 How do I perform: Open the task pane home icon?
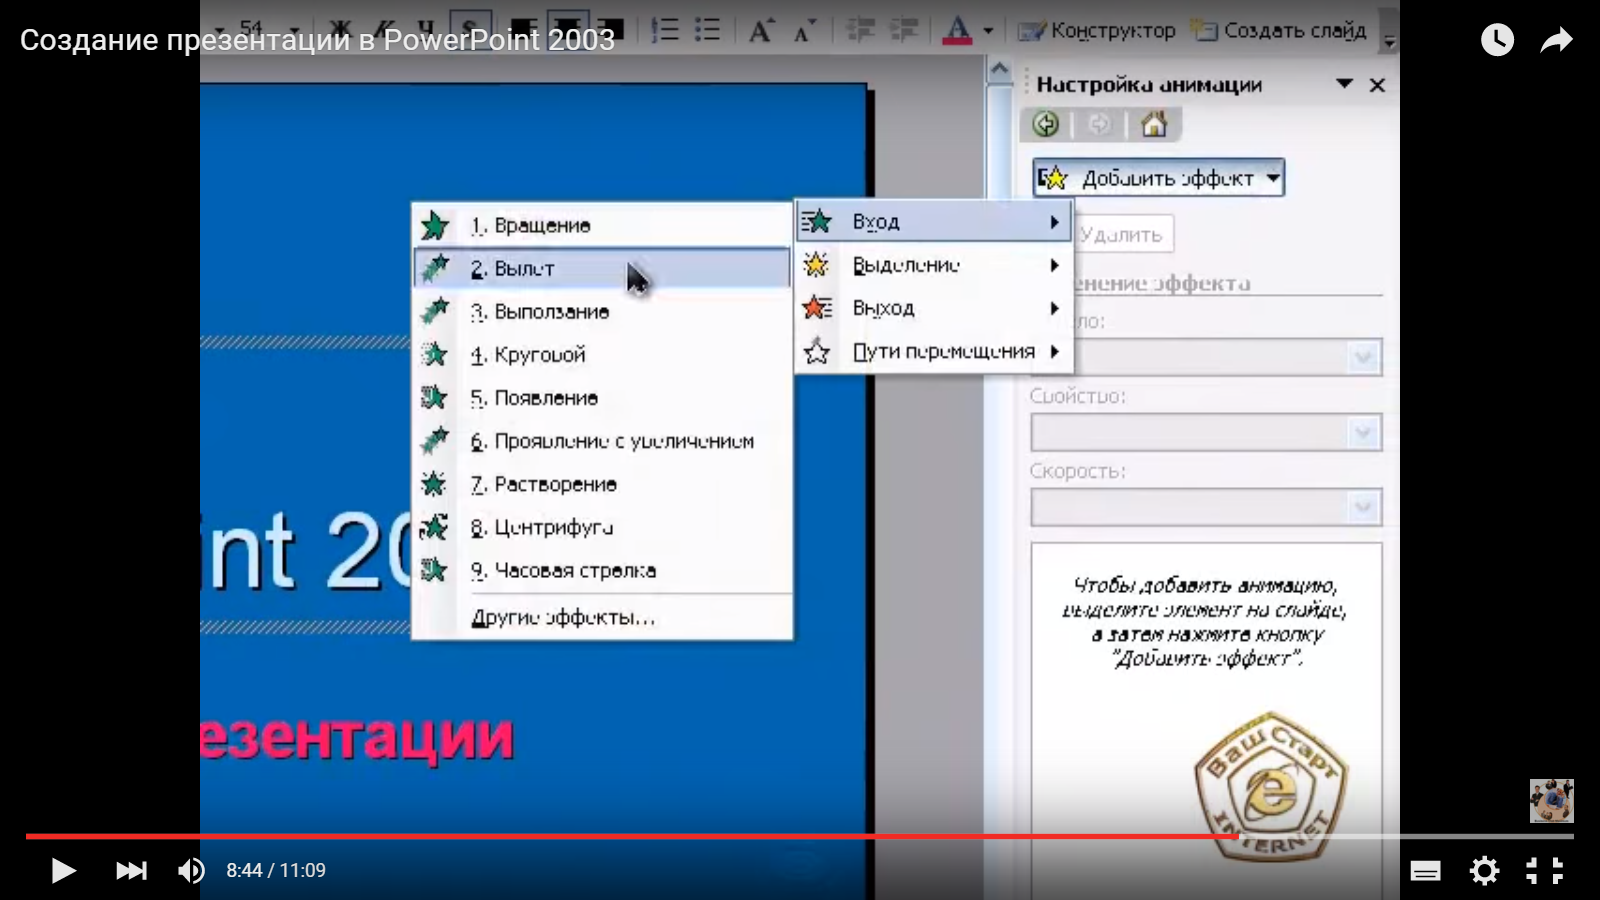1154,124
